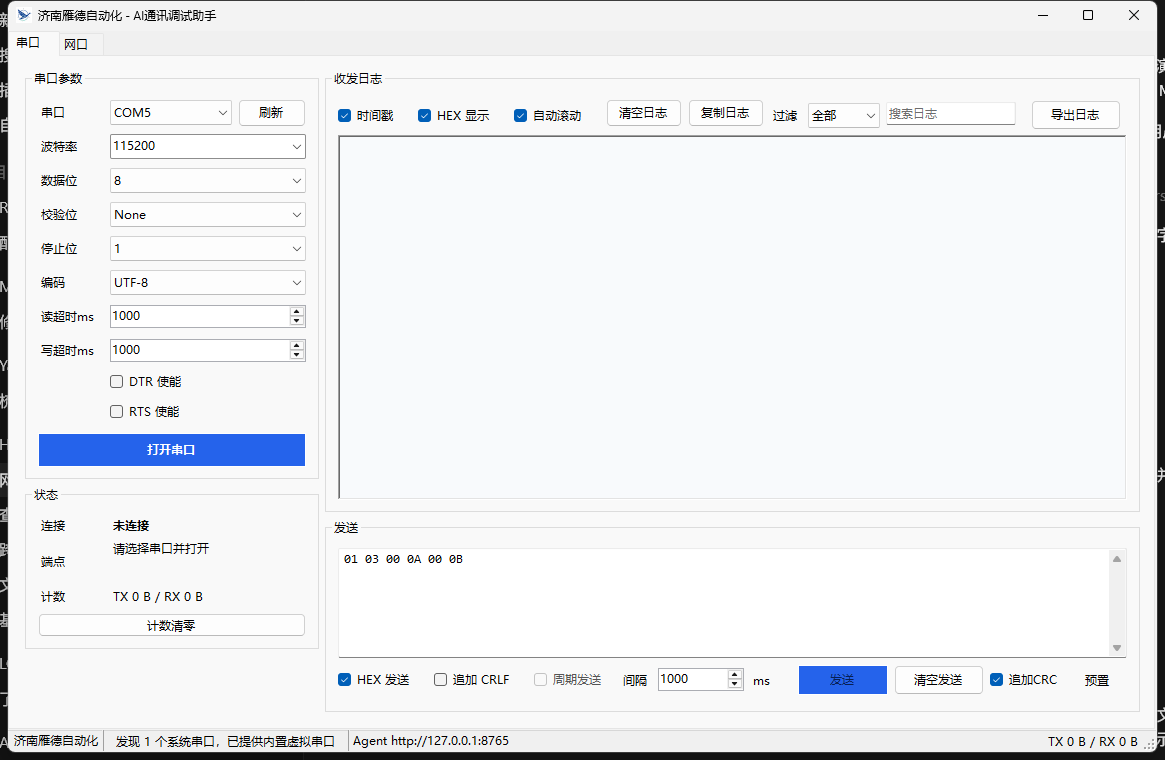Click the 刷新 refresh button
This screenshot has width=1165, height=760.
[x=271, y=113]
